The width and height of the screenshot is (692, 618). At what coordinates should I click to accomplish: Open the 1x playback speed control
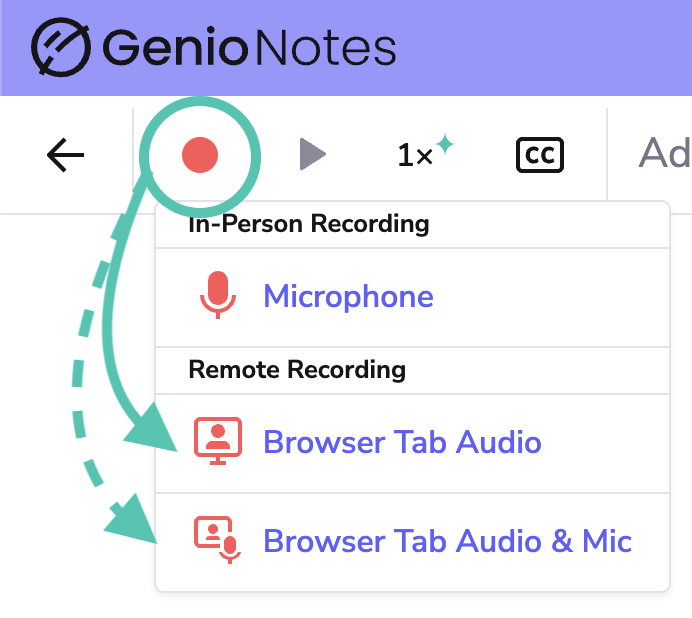point(425,151)
